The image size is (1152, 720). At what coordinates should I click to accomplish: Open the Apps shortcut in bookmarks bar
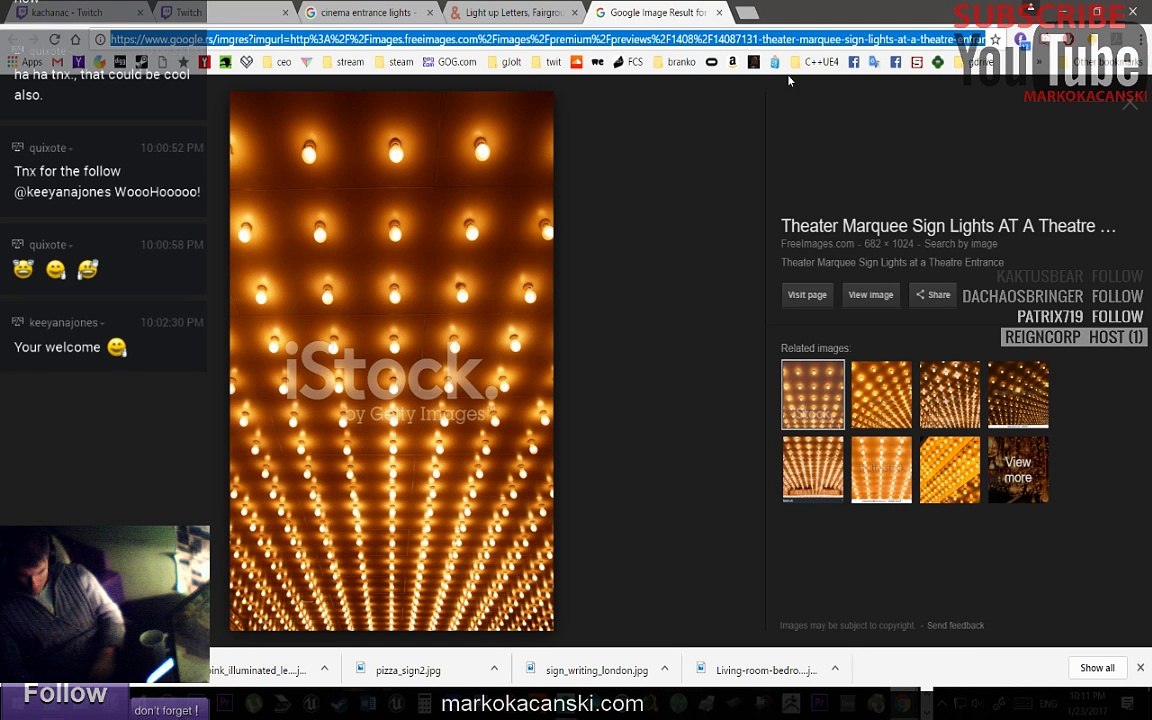click(x=24, y=62)
